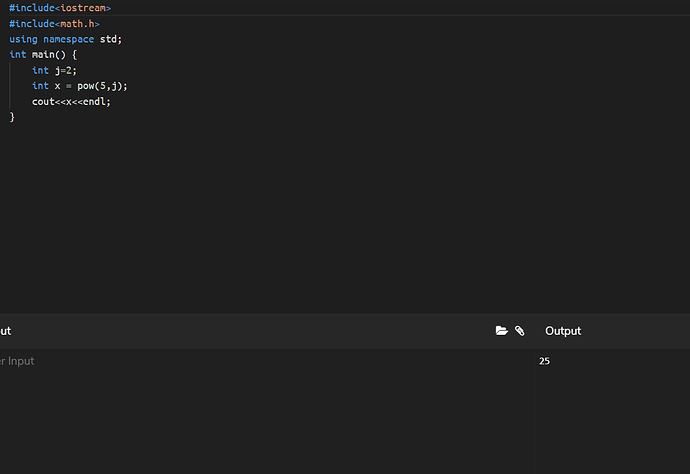Click the output value 25
This screenshot has width=690, height=474.
click(x=544, y=361)
